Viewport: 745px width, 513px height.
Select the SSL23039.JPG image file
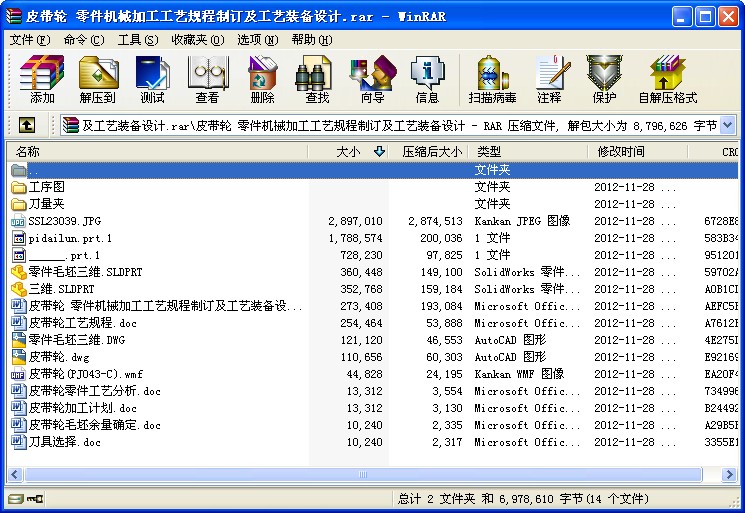click(x=56, y=221)
